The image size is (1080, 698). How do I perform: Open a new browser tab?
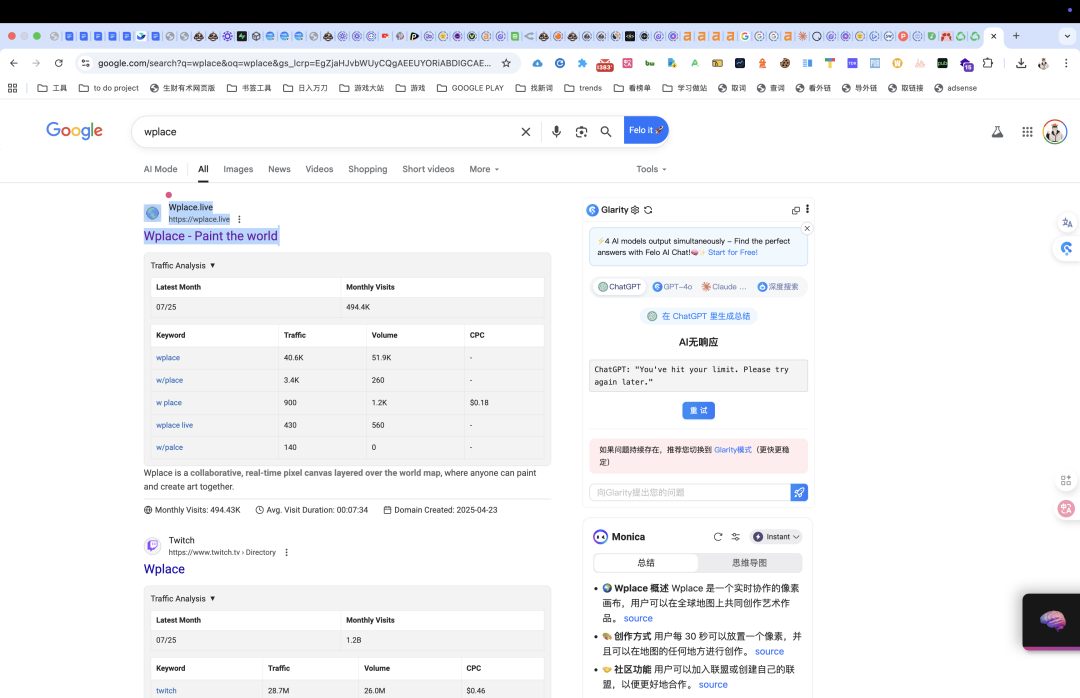point(1016,36)
